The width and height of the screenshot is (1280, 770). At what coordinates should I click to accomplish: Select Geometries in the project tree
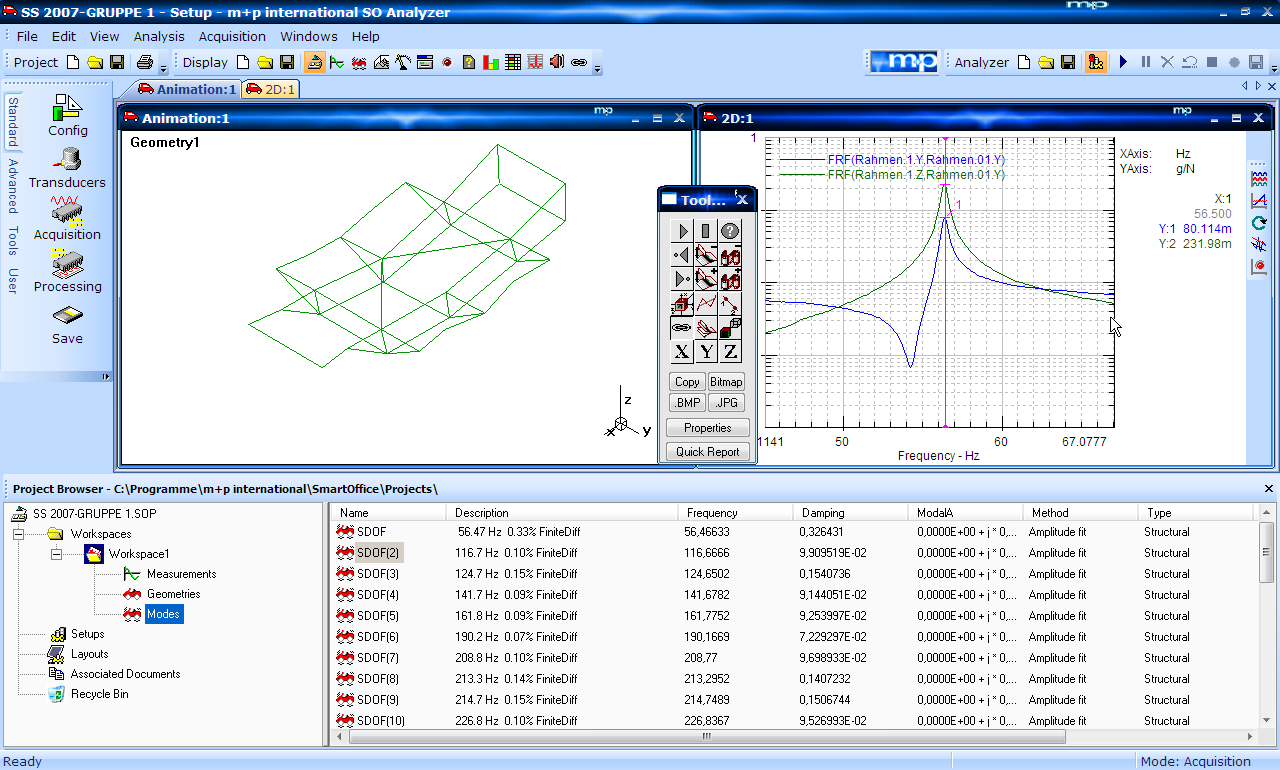click(173, 594)
